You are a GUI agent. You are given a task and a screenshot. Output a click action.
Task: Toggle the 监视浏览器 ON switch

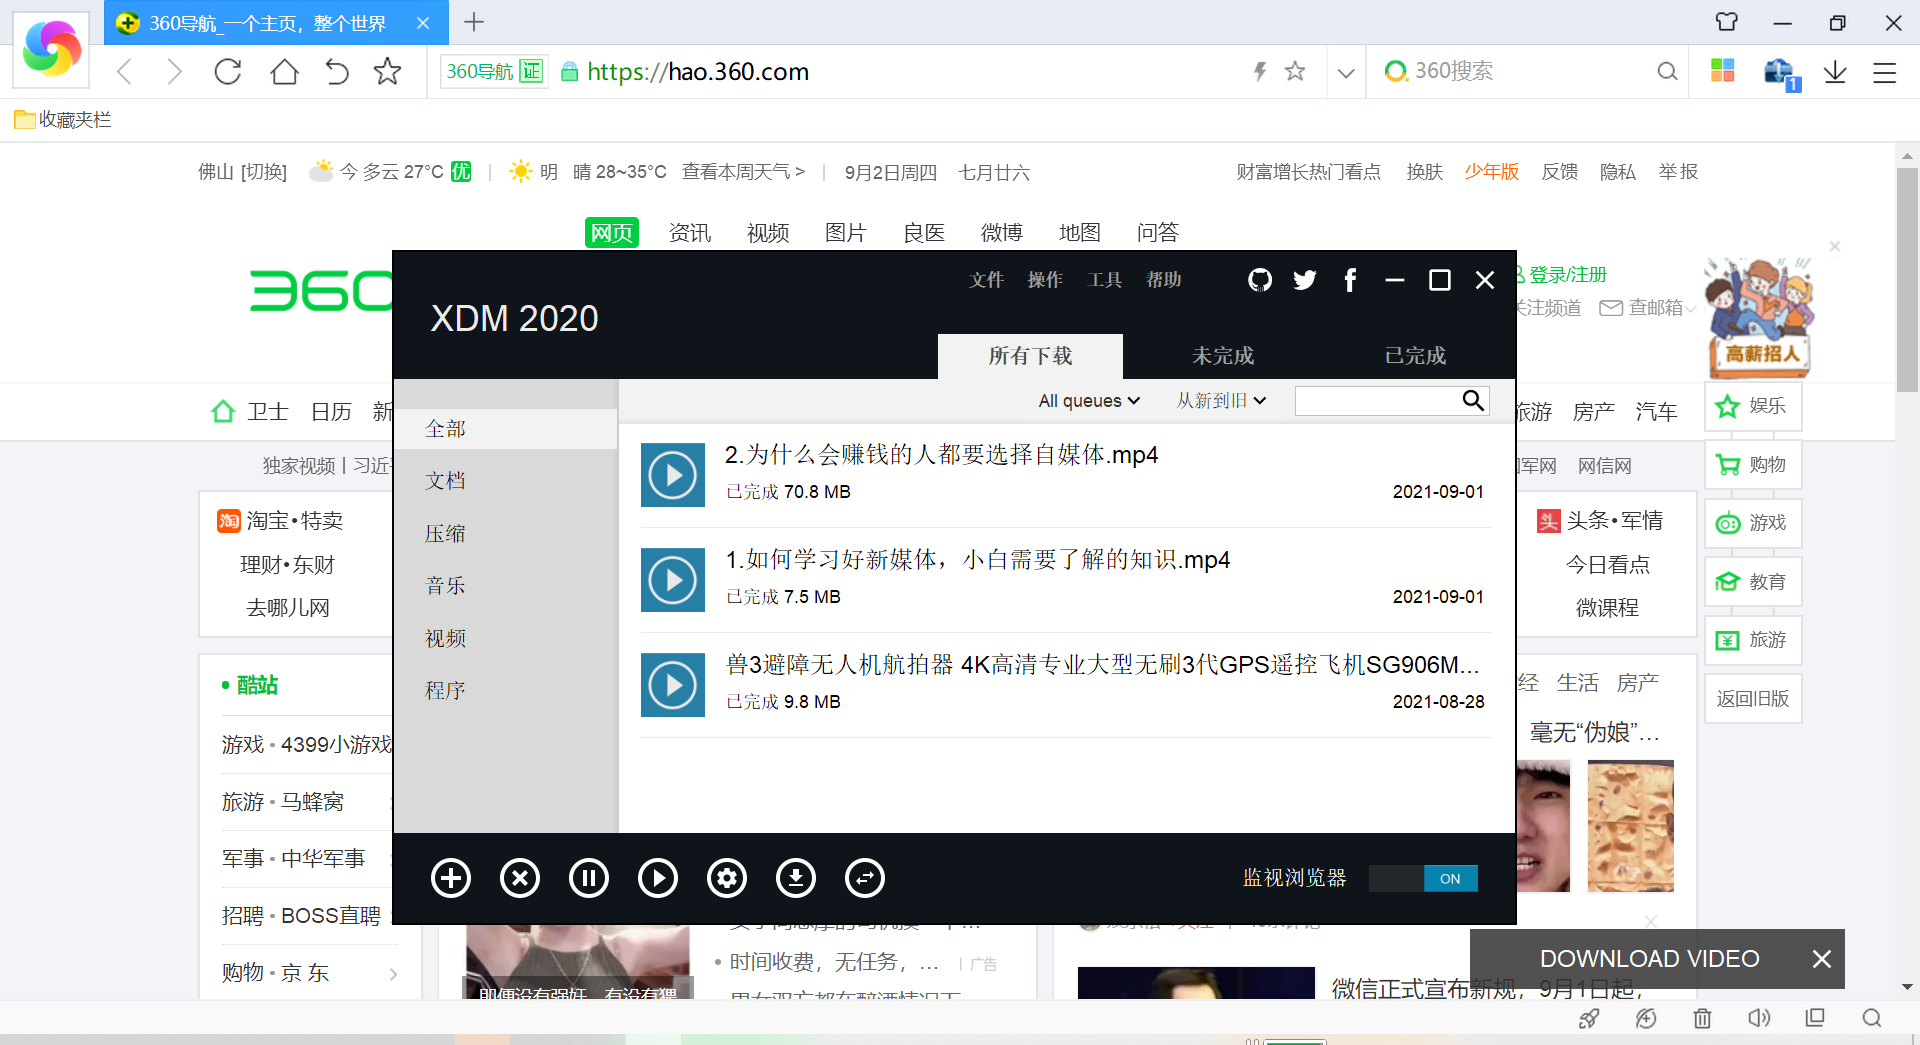coord(1423,879)
